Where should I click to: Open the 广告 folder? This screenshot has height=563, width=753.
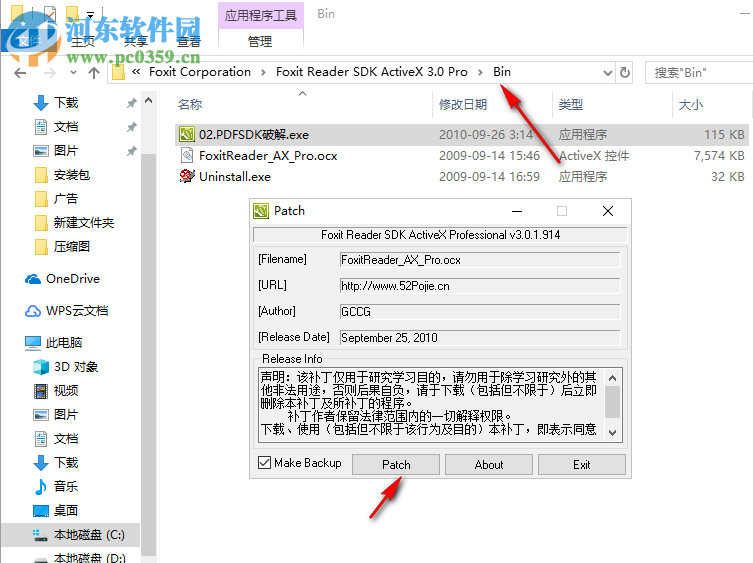(66, 199)
